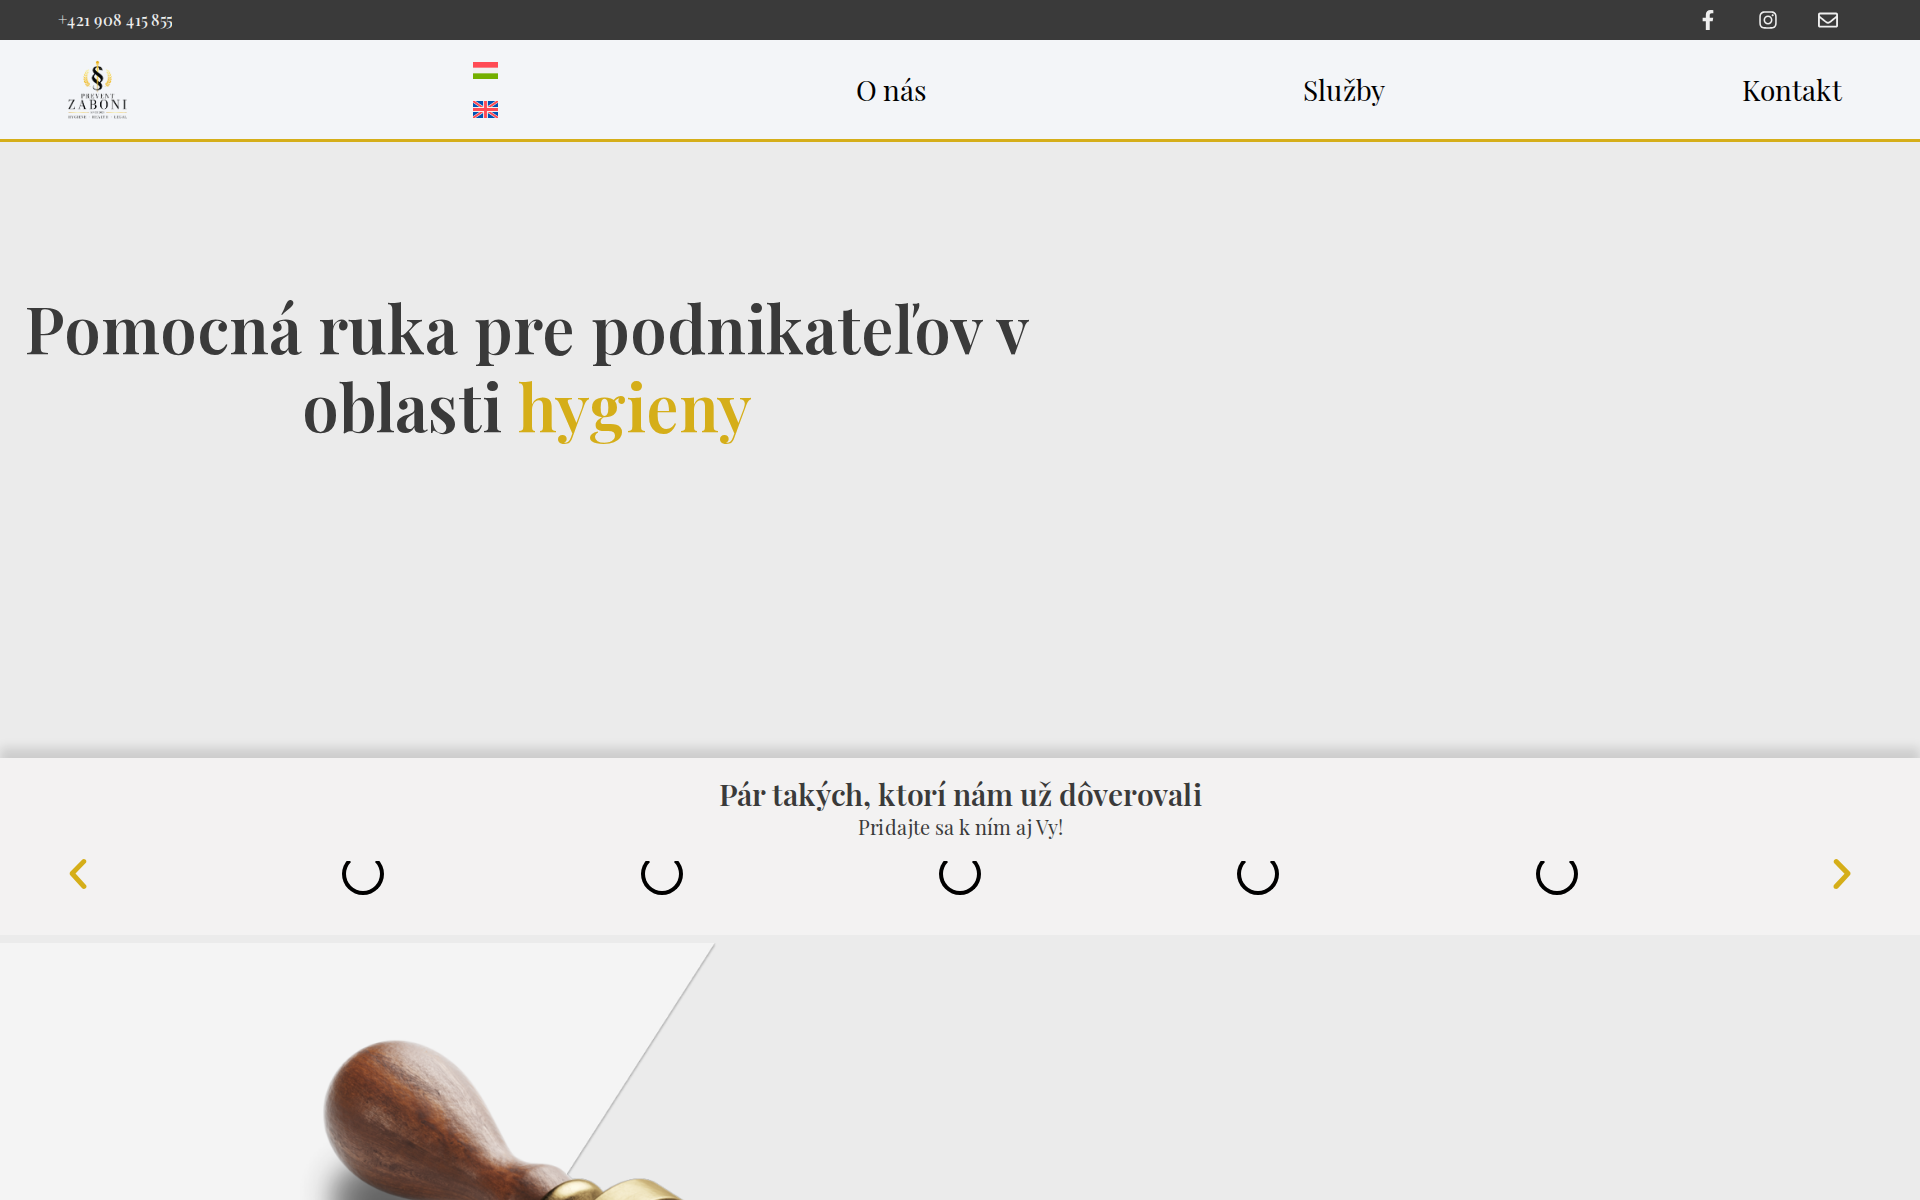The image size is (1920, 1200).
Task: Switch the site to English via UK flag
Action: click(x=485, y=110)
